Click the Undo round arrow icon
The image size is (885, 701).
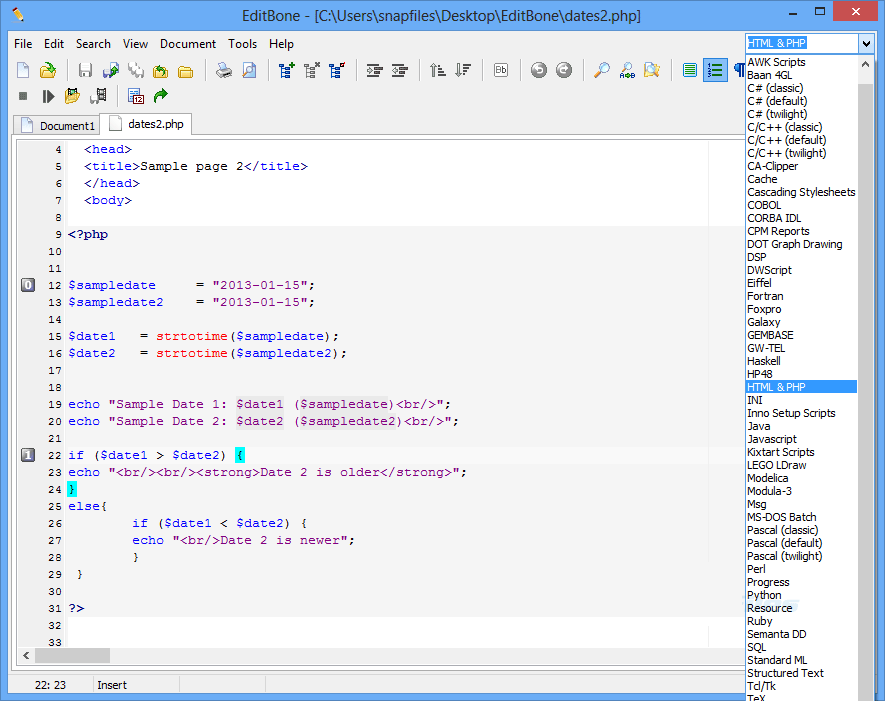click(539, 70)
